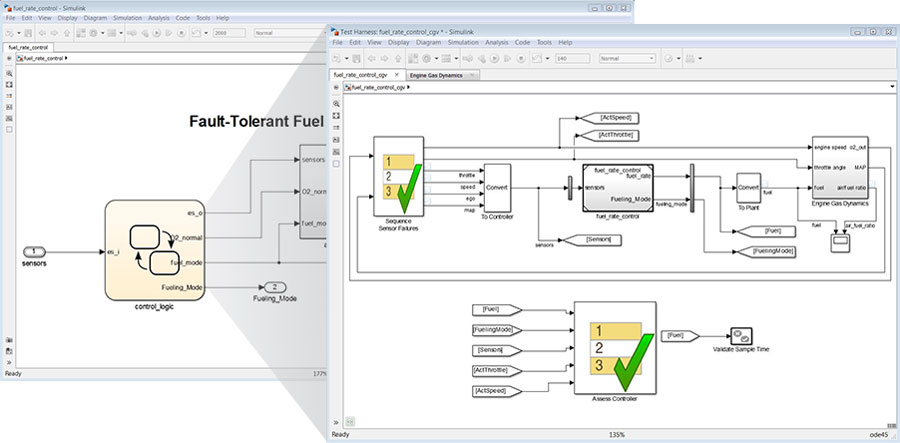Run simulation in Test Harness window
The height and width of the screenshot is (443, 900).
[495, 59]
